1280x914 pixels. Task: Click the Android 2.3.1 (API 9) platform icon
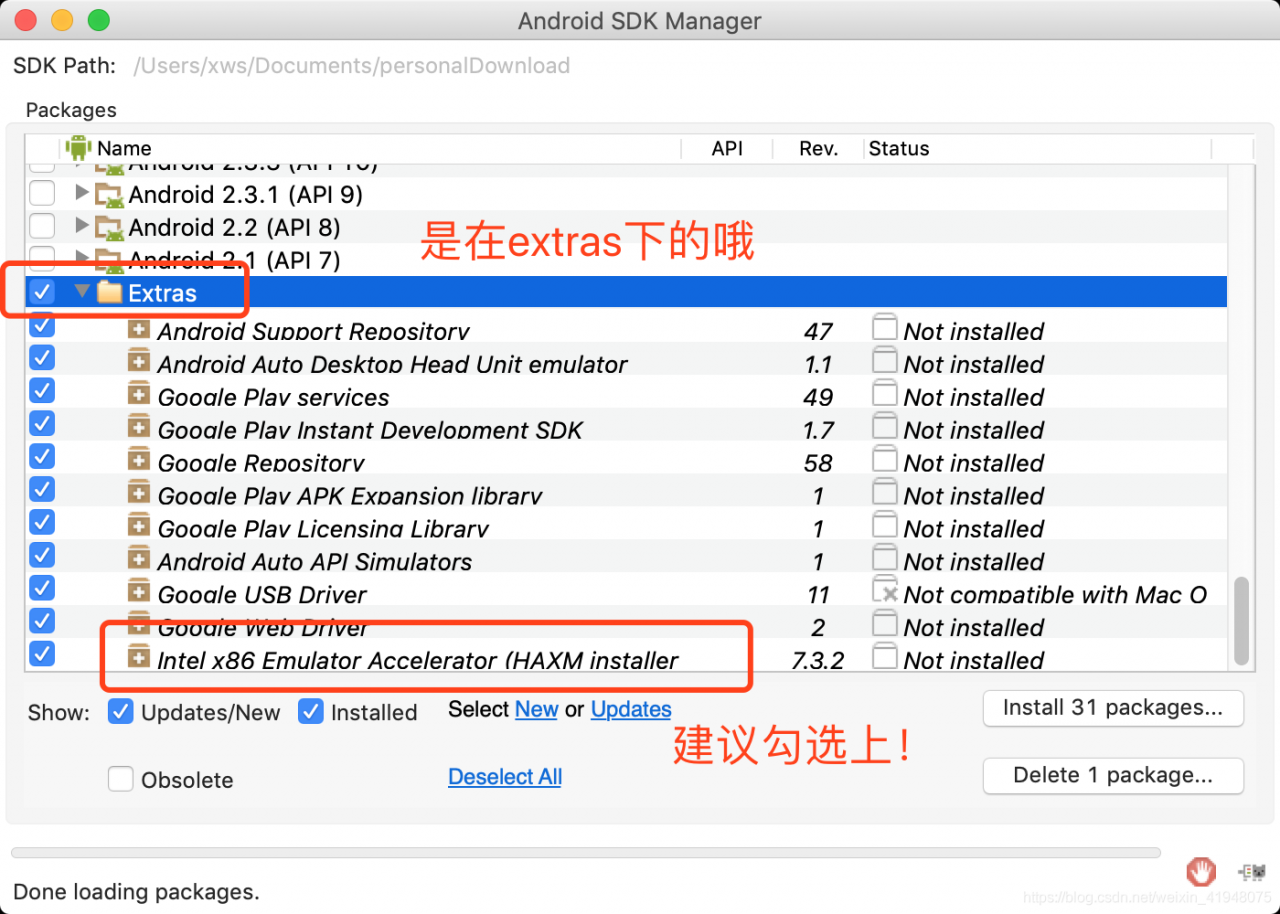pyautogui.click(x=109, y=195)
